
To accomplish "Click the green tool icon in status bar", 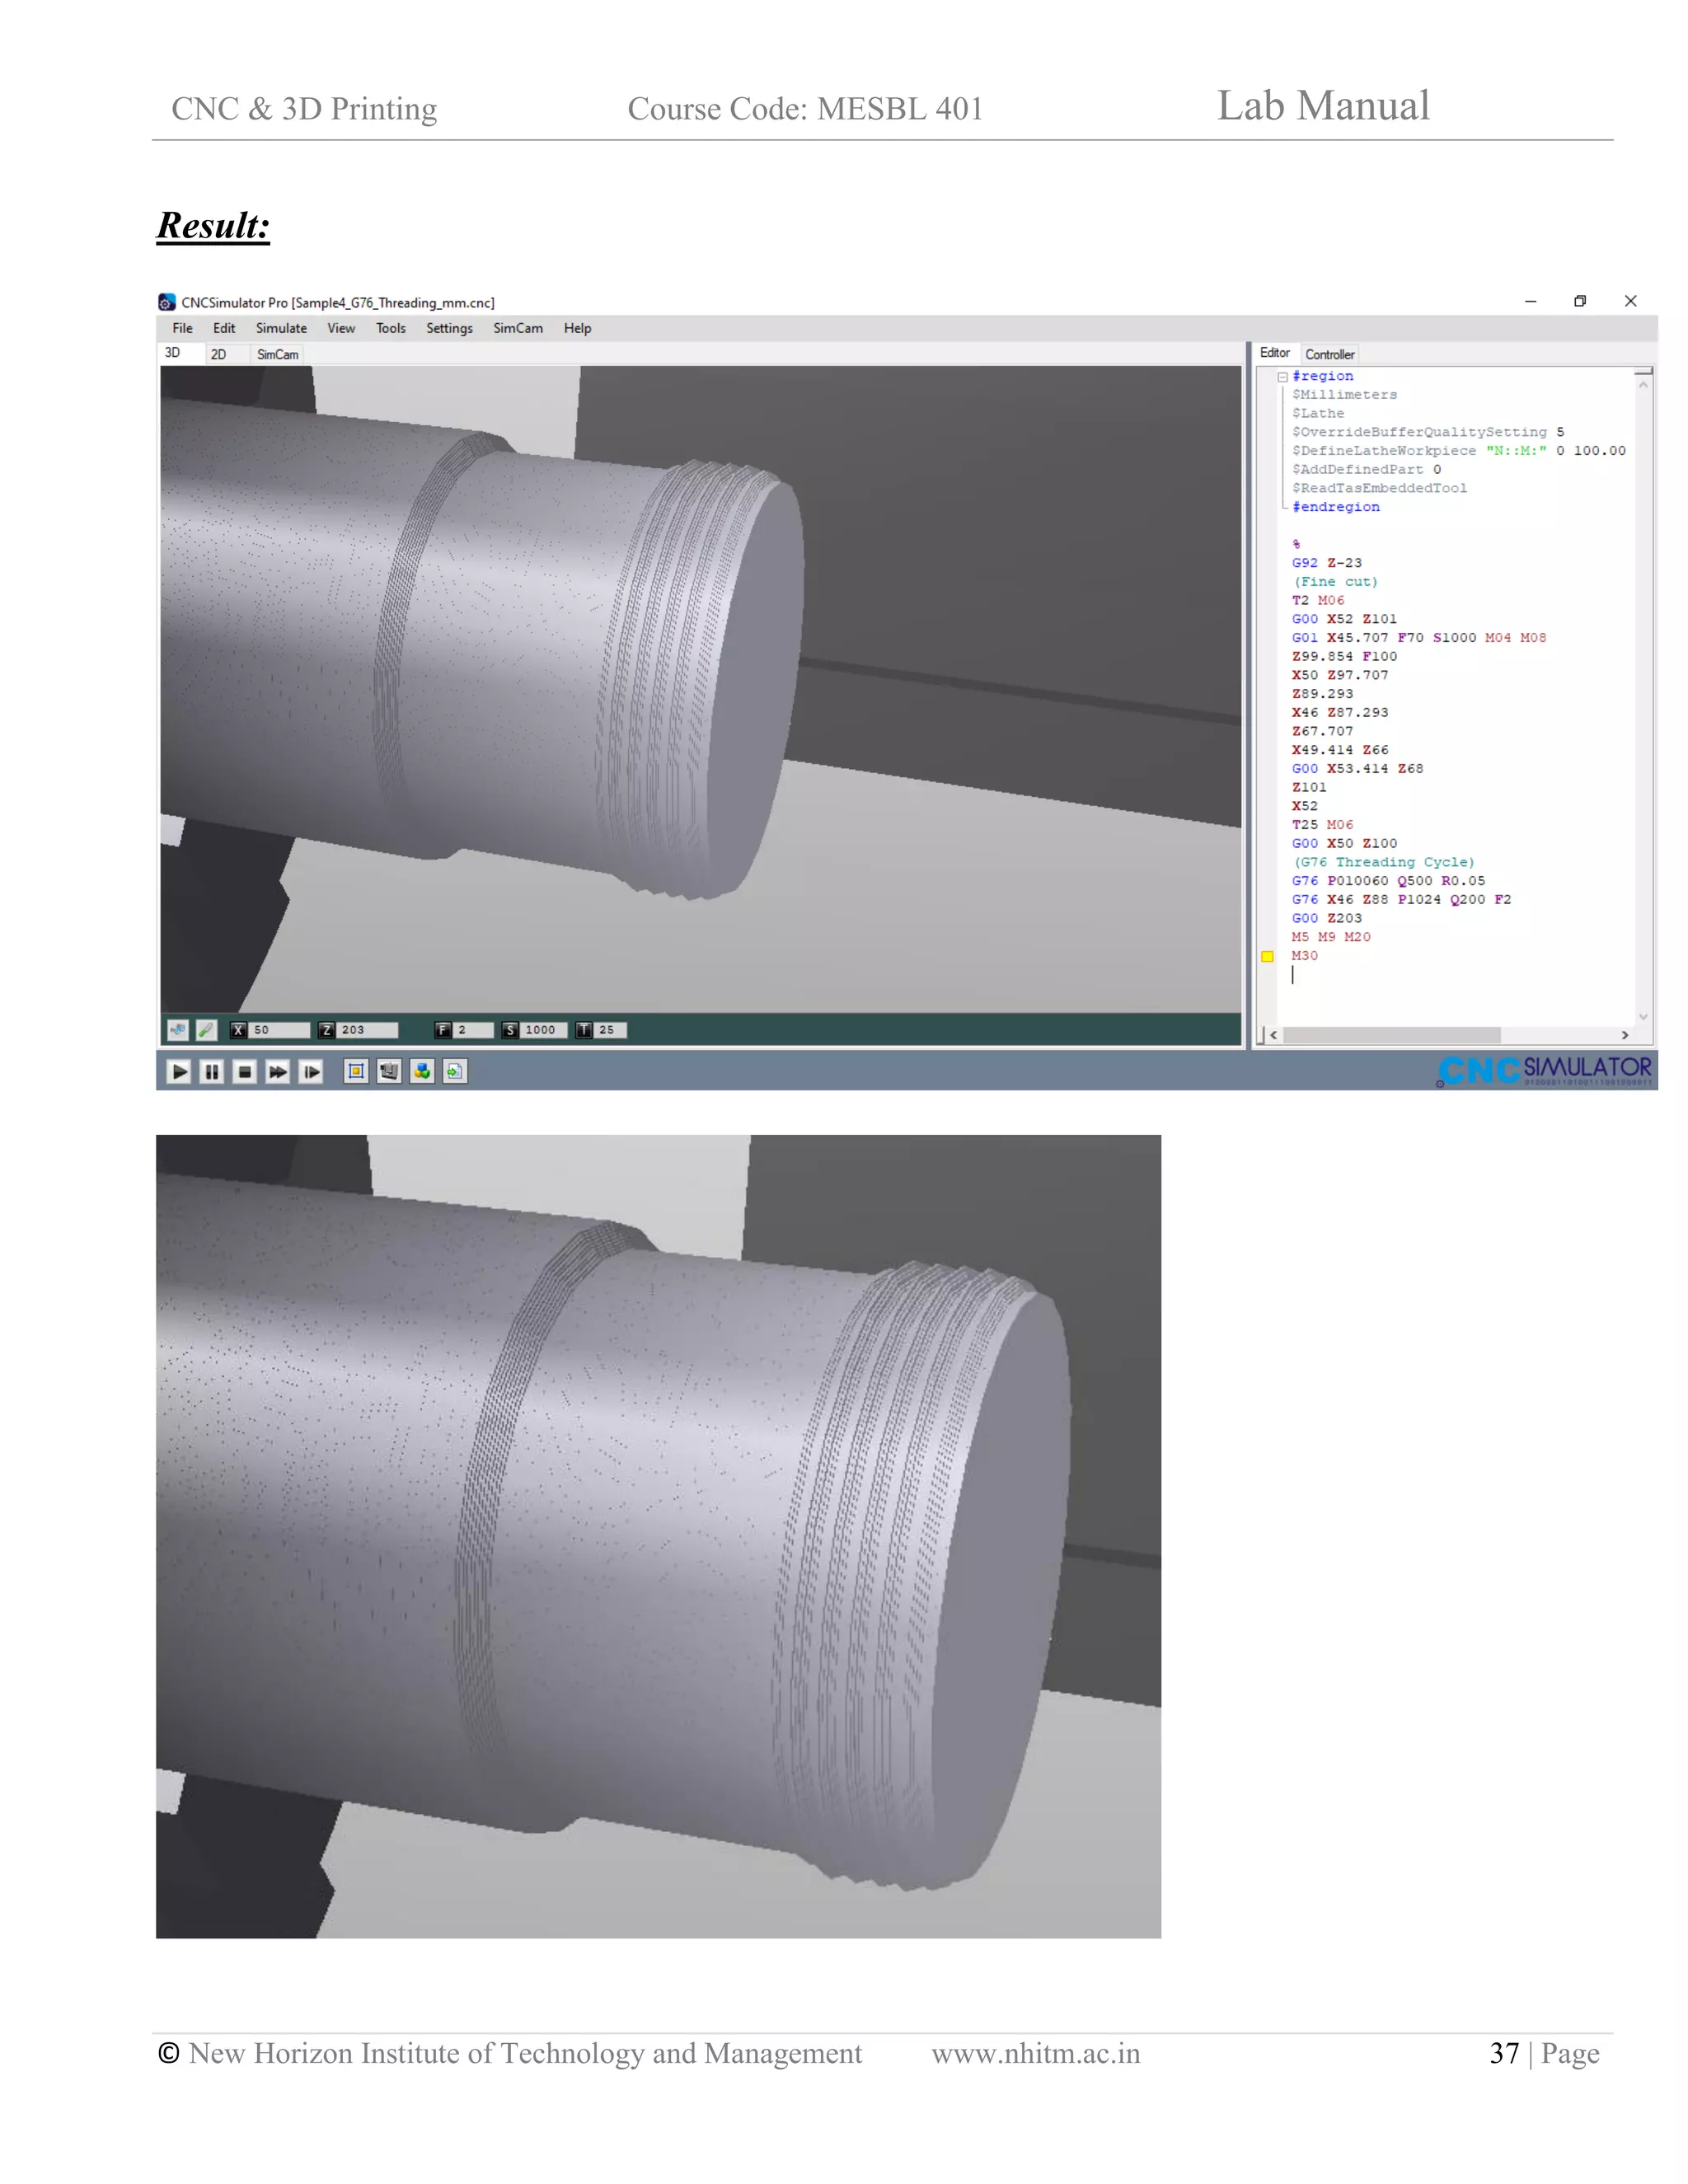I will click(x=207, y=1030).
